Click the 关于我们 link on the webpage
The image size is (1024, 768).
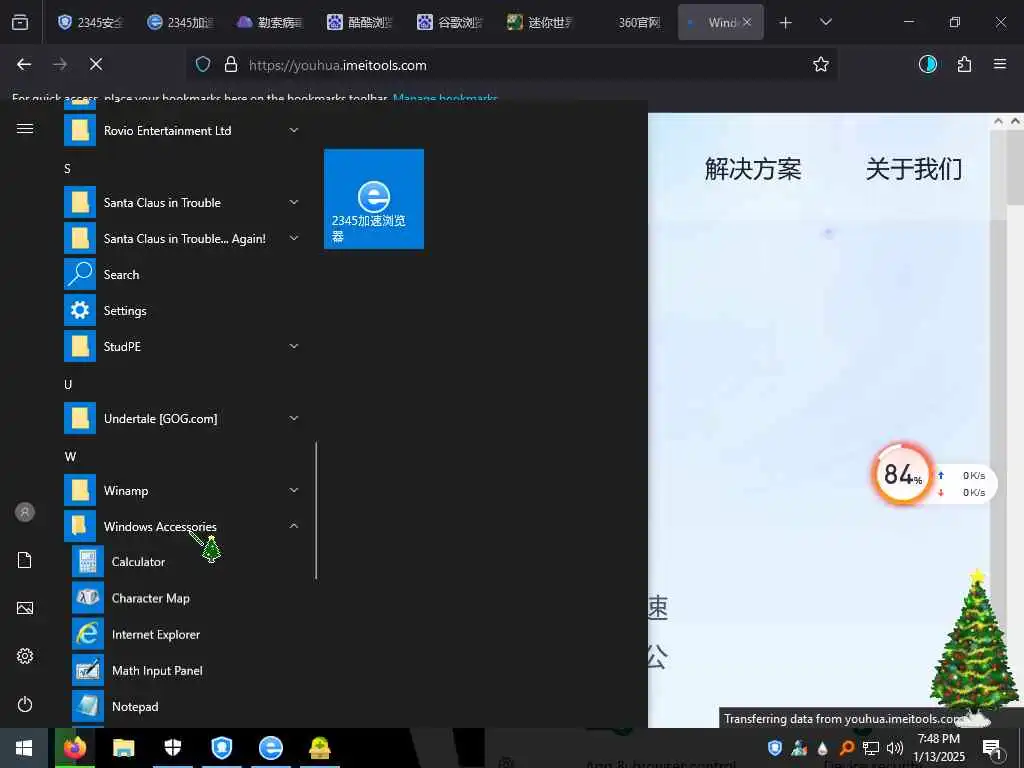[x=914, y=169]
